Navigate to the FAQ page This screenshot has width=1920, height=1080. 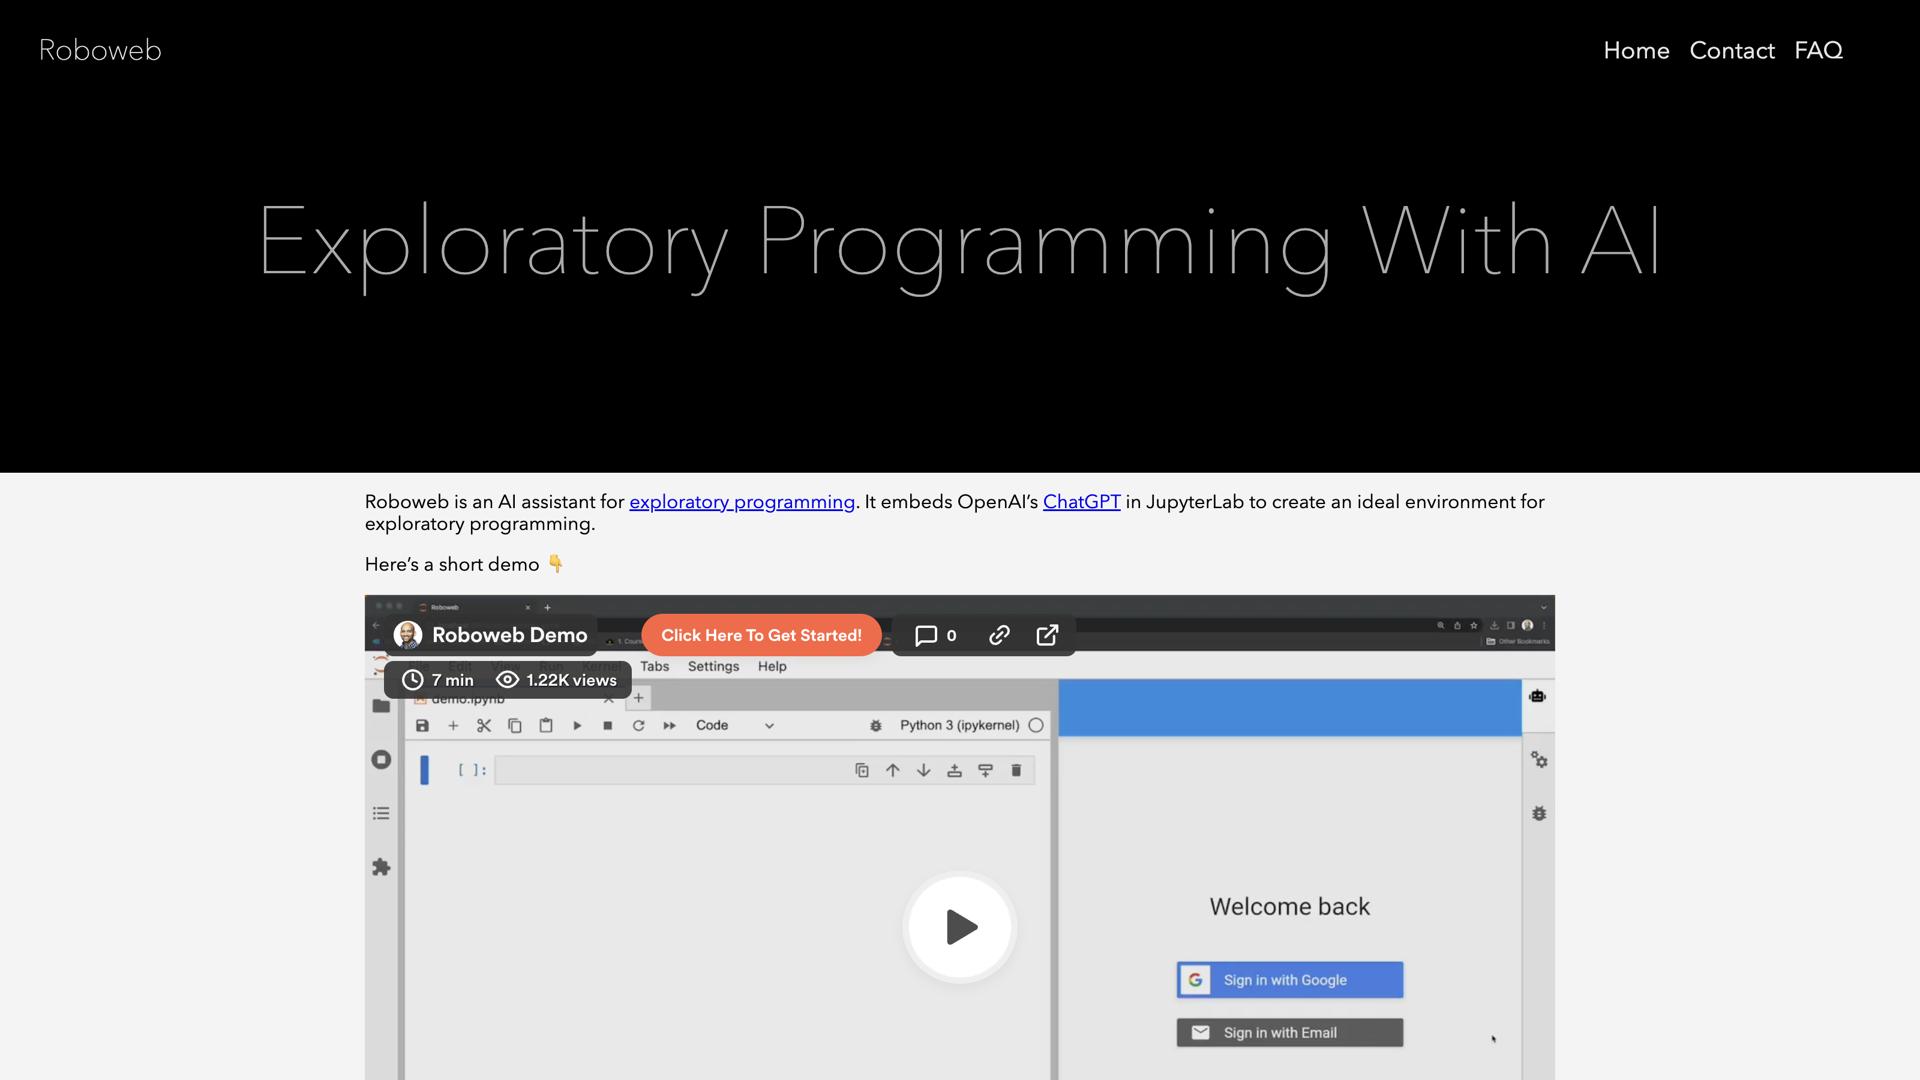1818,50
